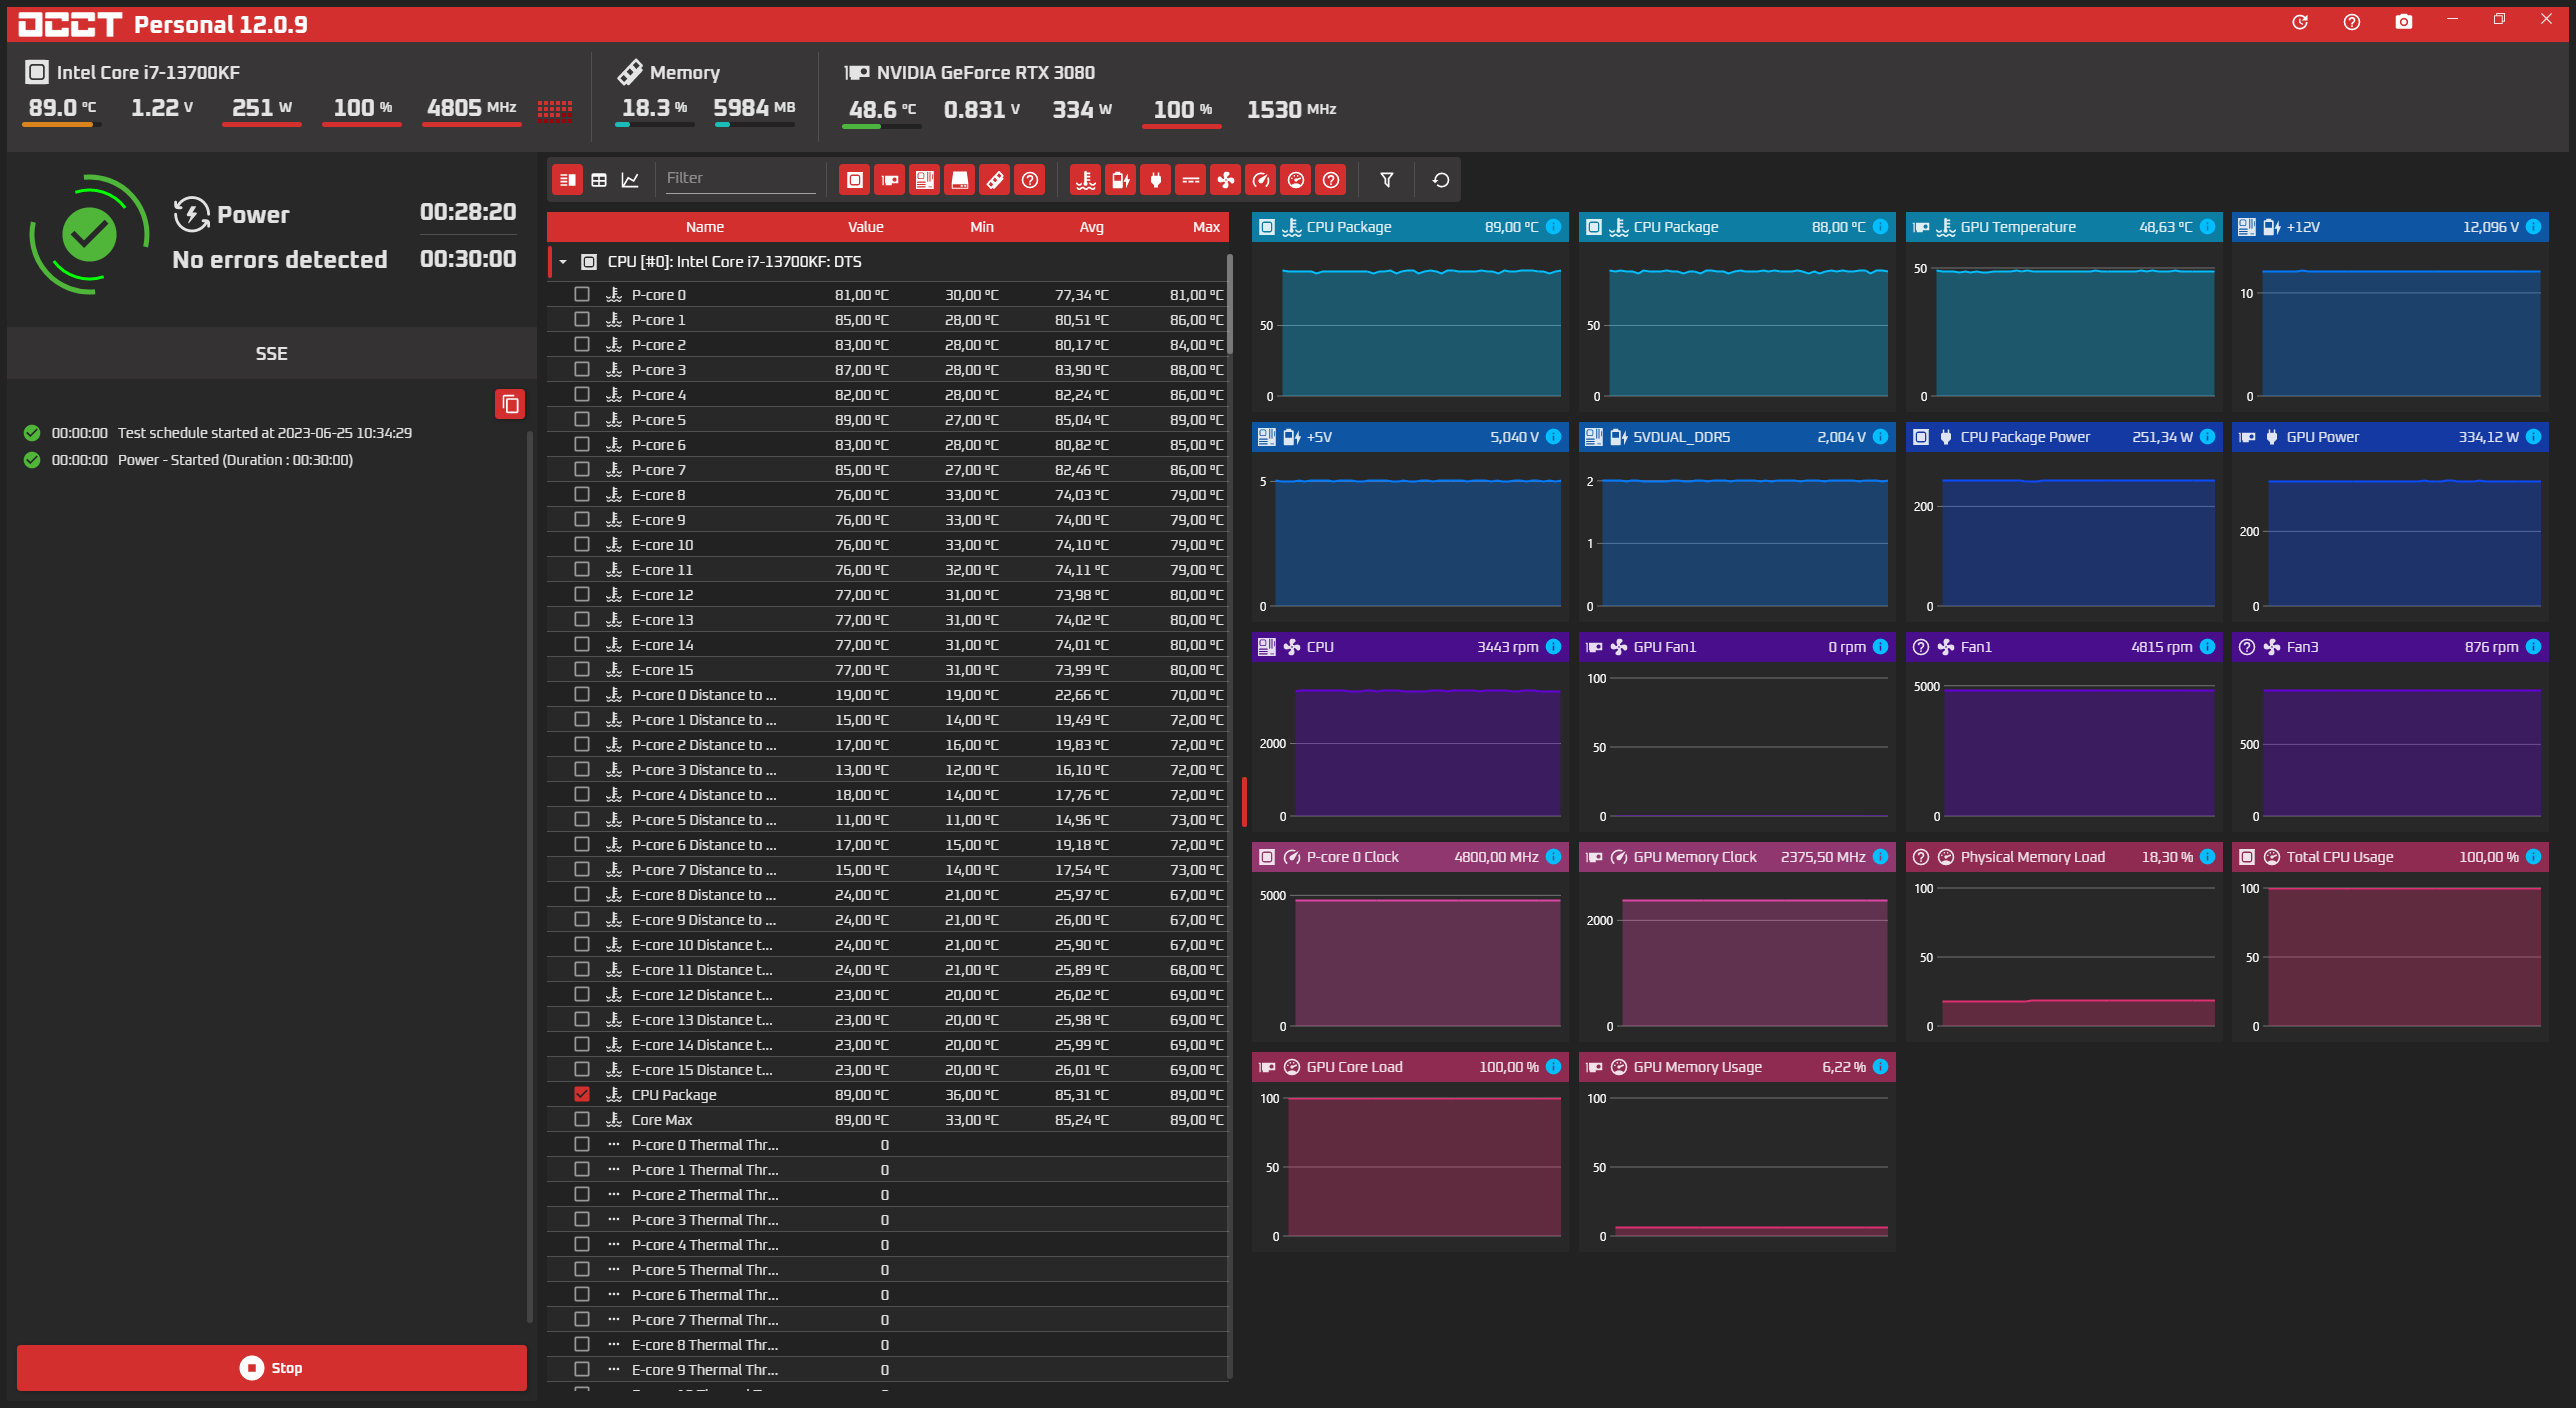Copy the test log with clipboard icon
This screenshot has height=1408, width=2576.
(509, 404)
